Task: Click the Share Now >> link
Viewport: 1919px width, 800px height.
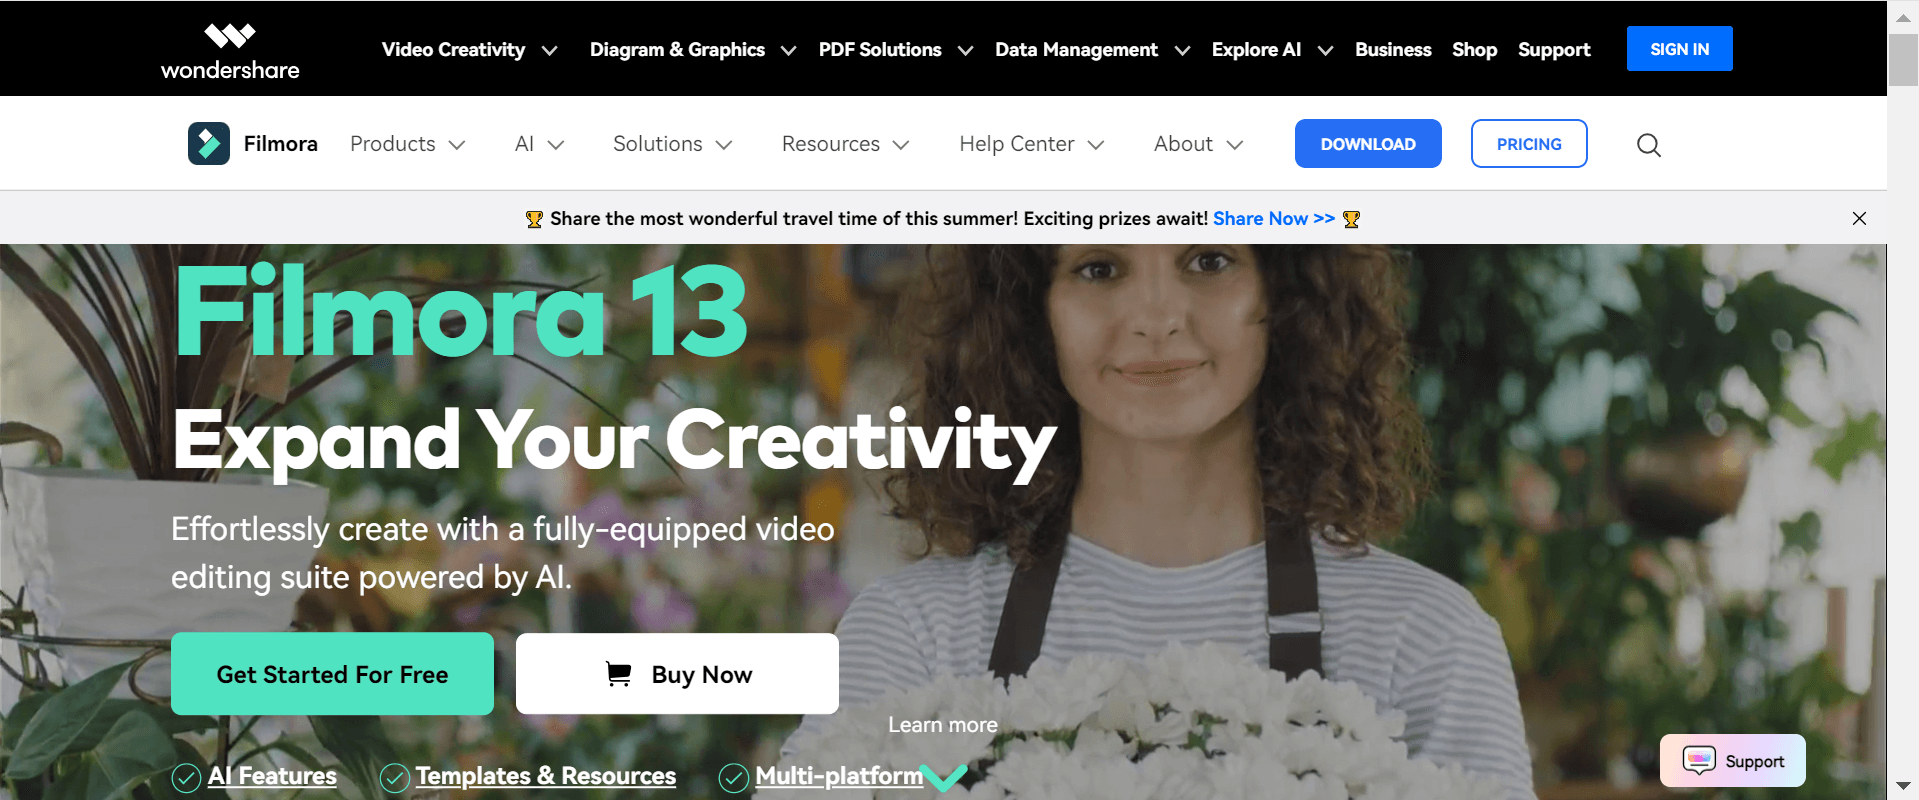Action: [x=1274, y=219]
